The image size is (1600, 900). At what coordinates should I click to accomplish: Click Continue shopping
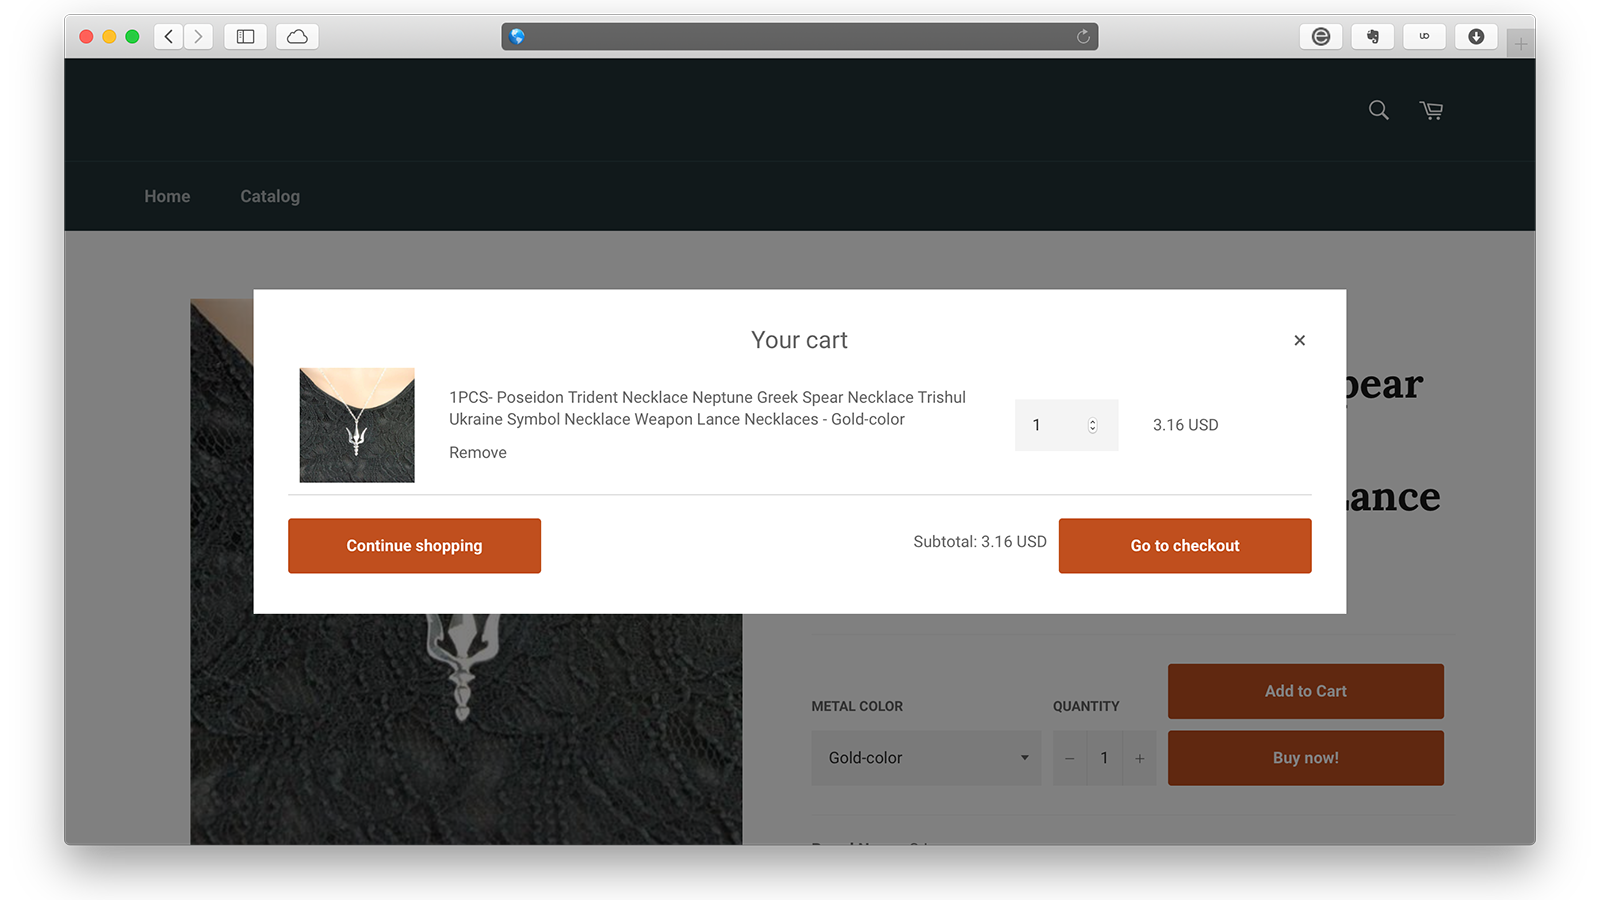coord(414,545)
